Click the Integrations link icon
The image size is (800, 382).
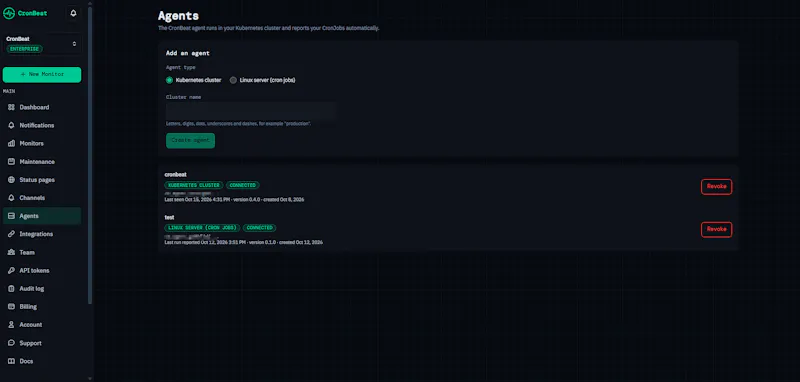[11, 234]
